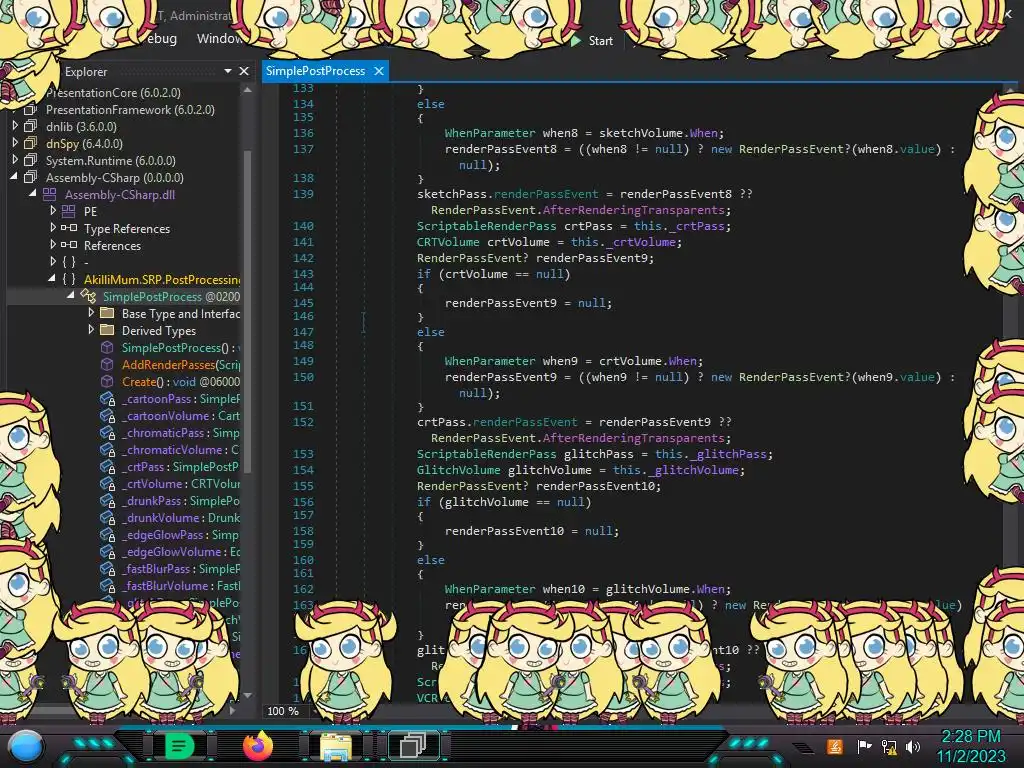Click the PE node icon
1024x768 pixels.
pos(69,211)
